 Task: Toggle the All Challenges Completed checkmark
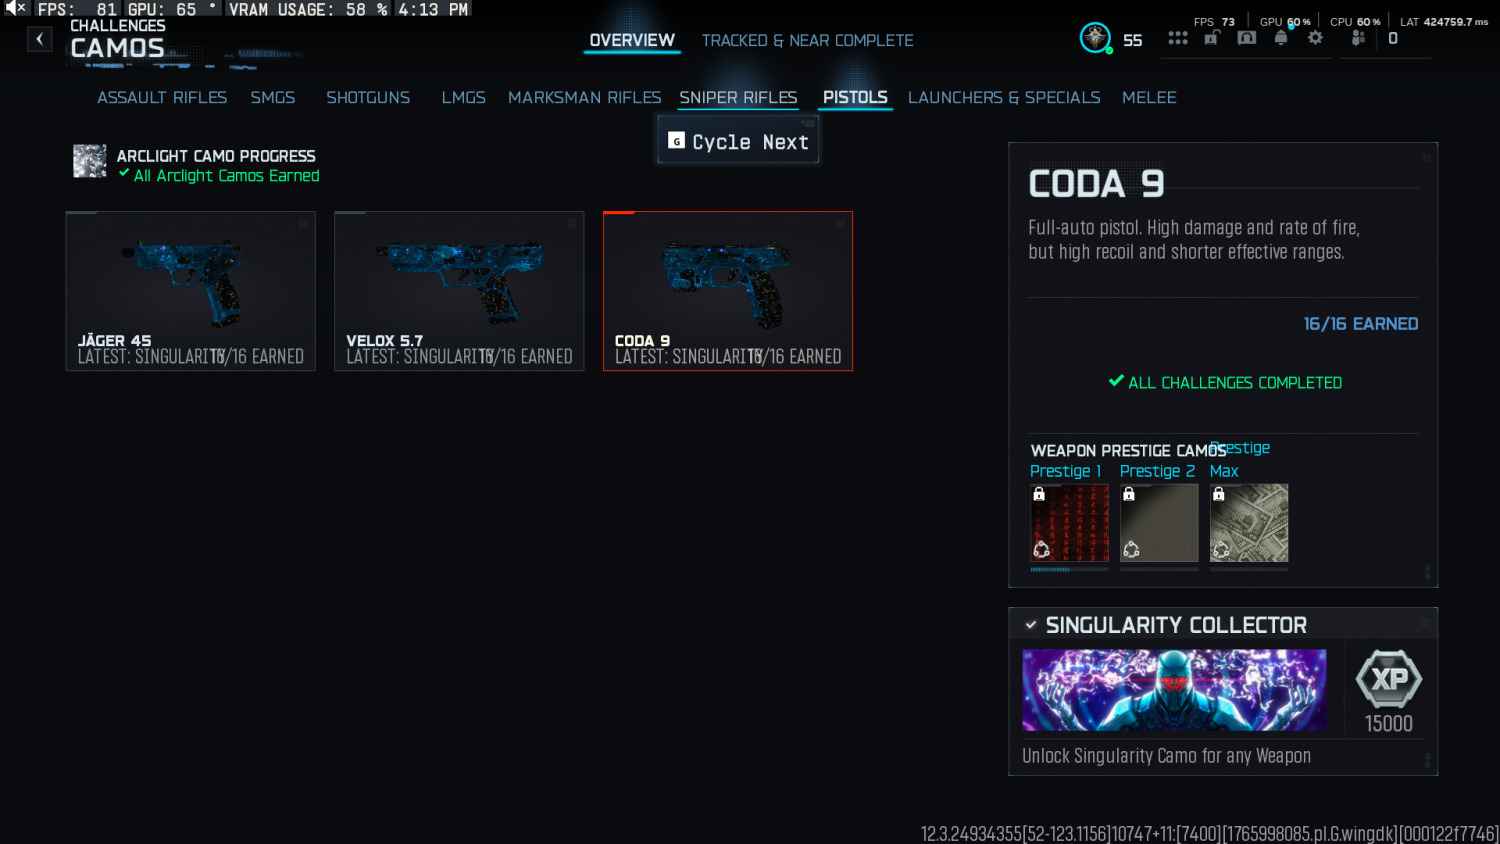pyautogui.click(x=1116, y=381)
